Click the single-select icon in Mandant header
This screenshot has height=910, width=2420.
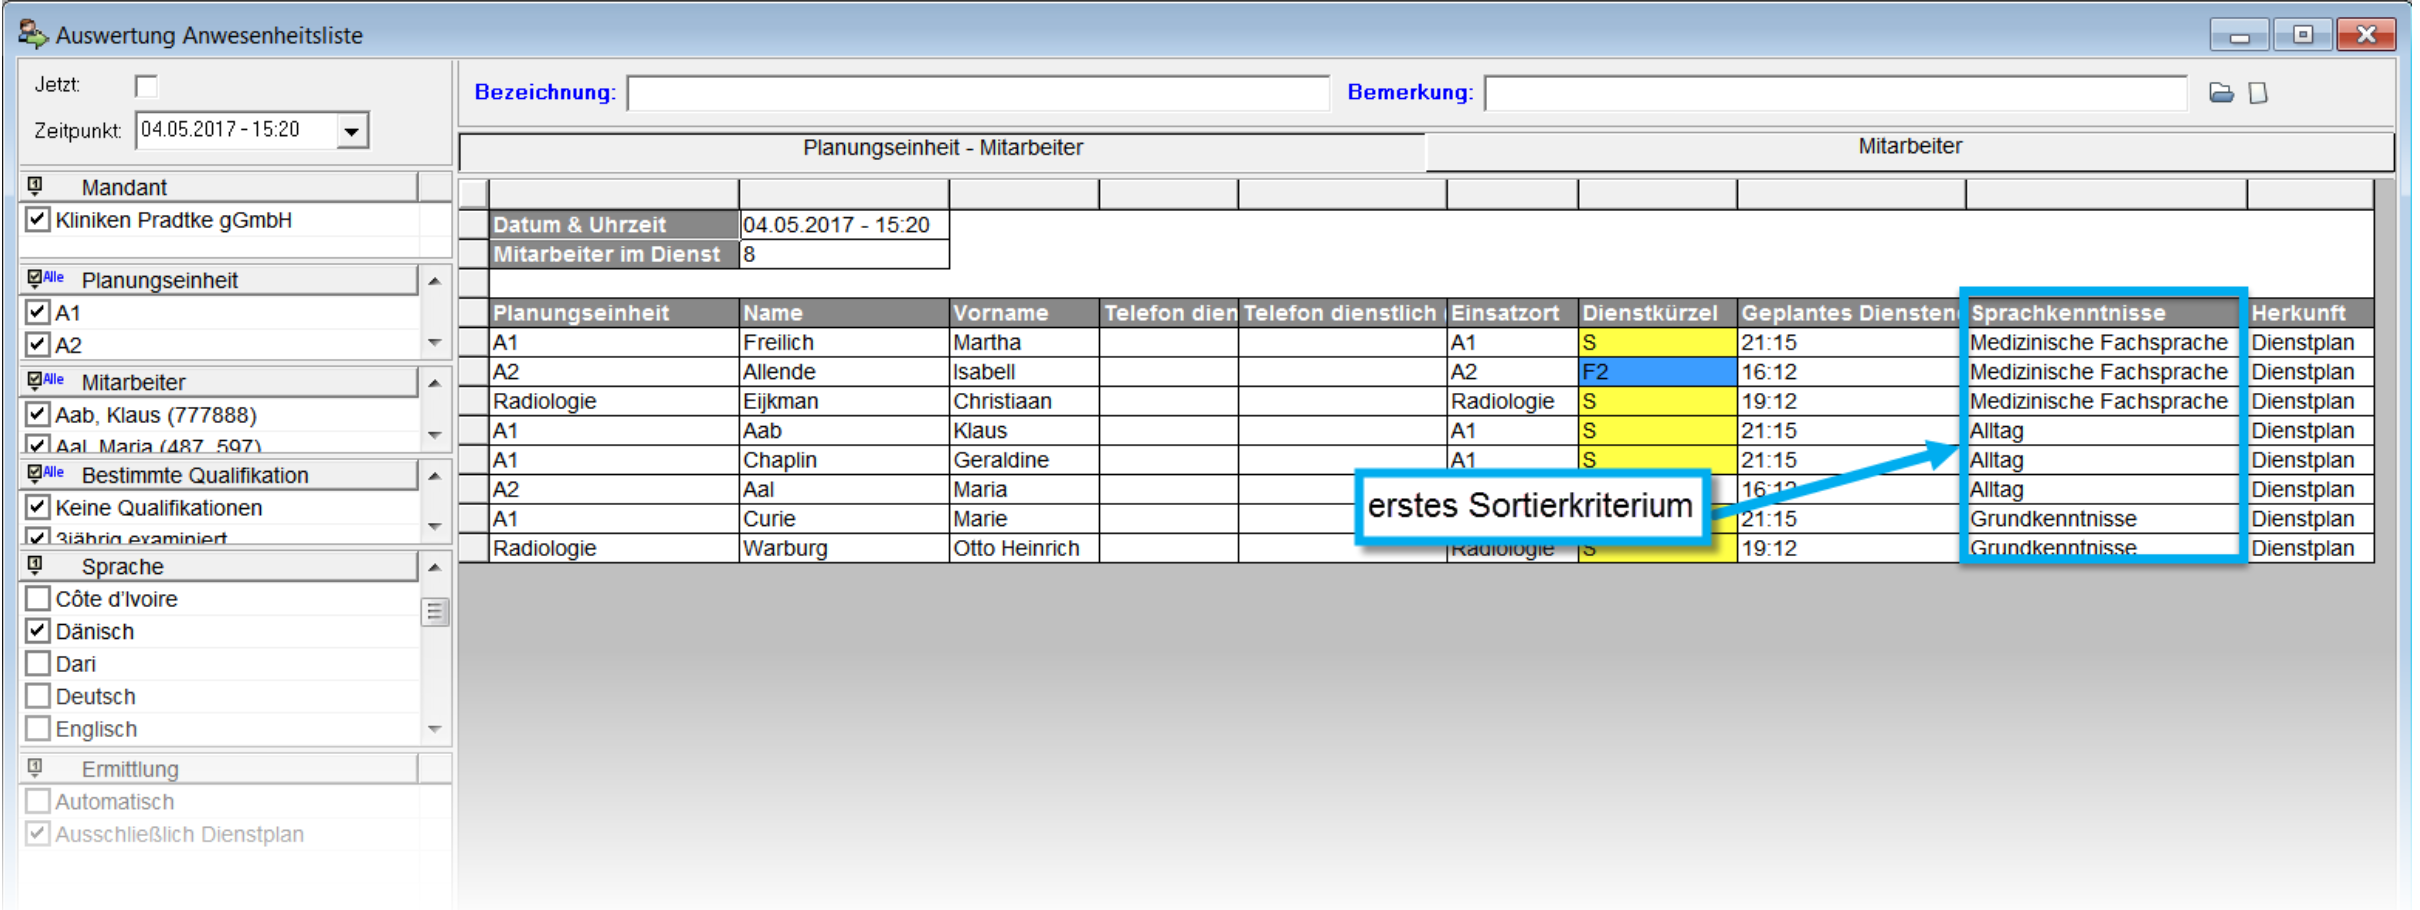click(x=35, y=186)
